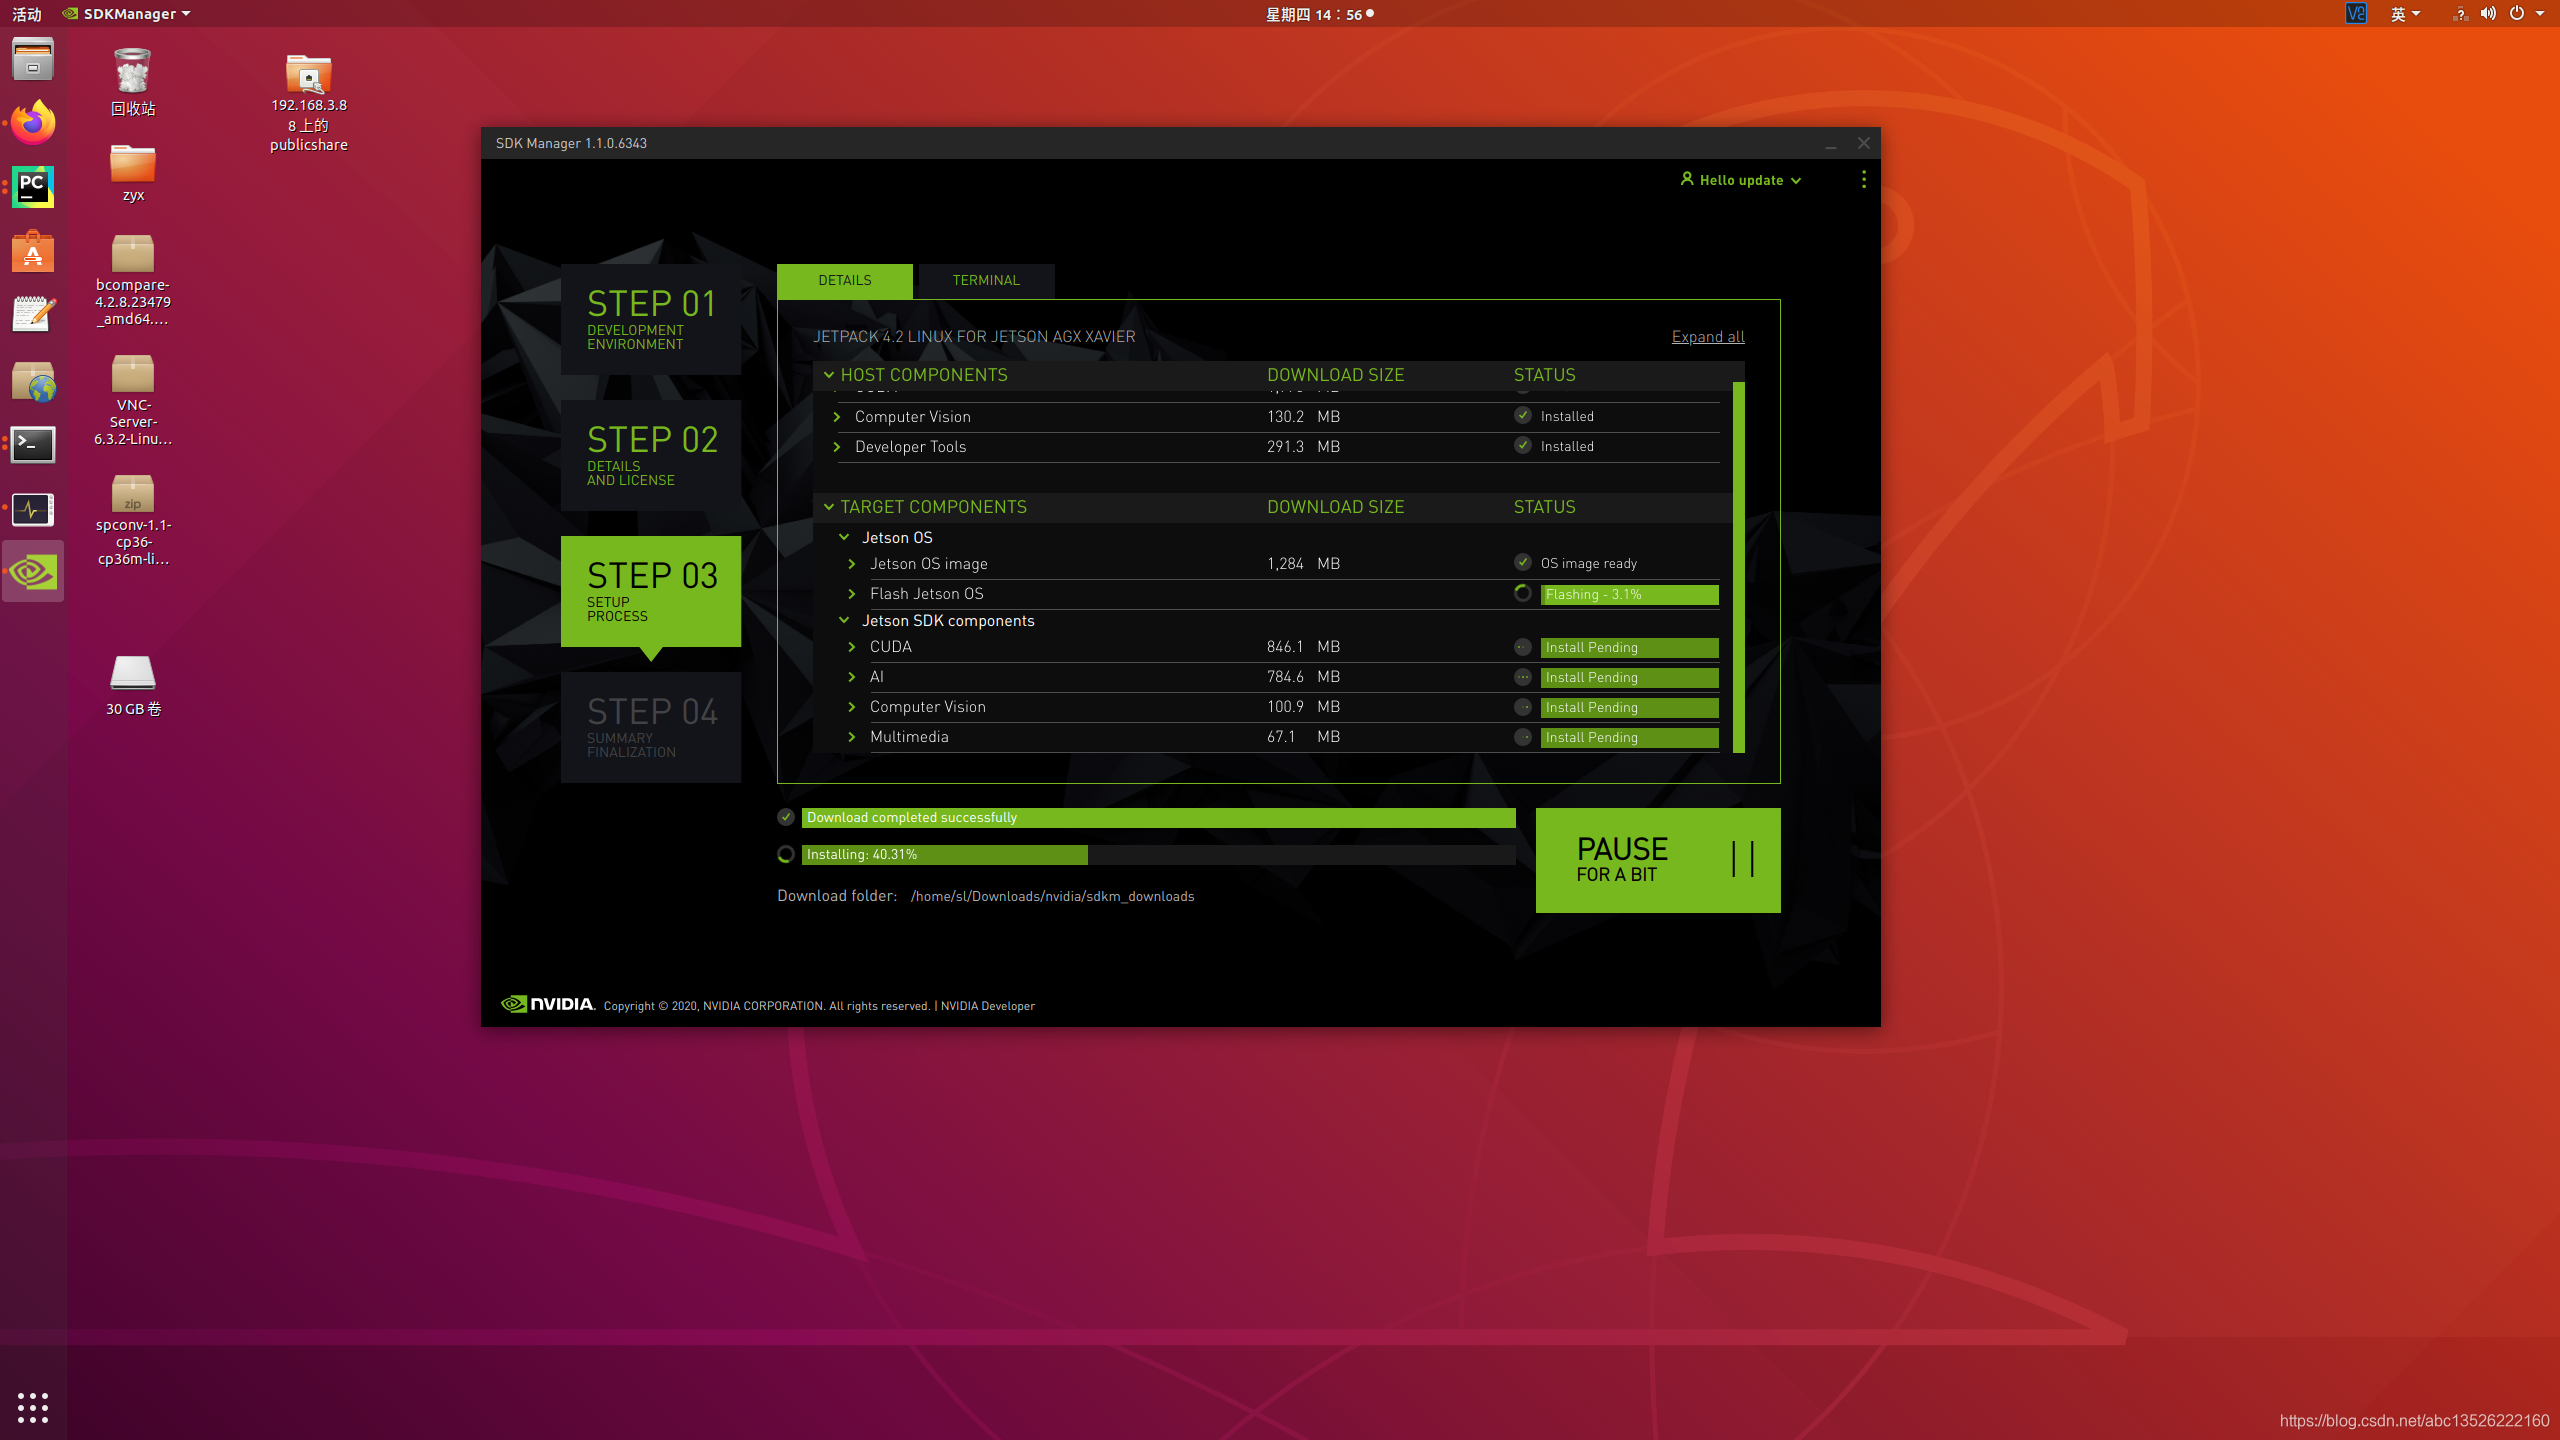
Task: Click the Download completed progress bar
Action: click(1158, 817)
